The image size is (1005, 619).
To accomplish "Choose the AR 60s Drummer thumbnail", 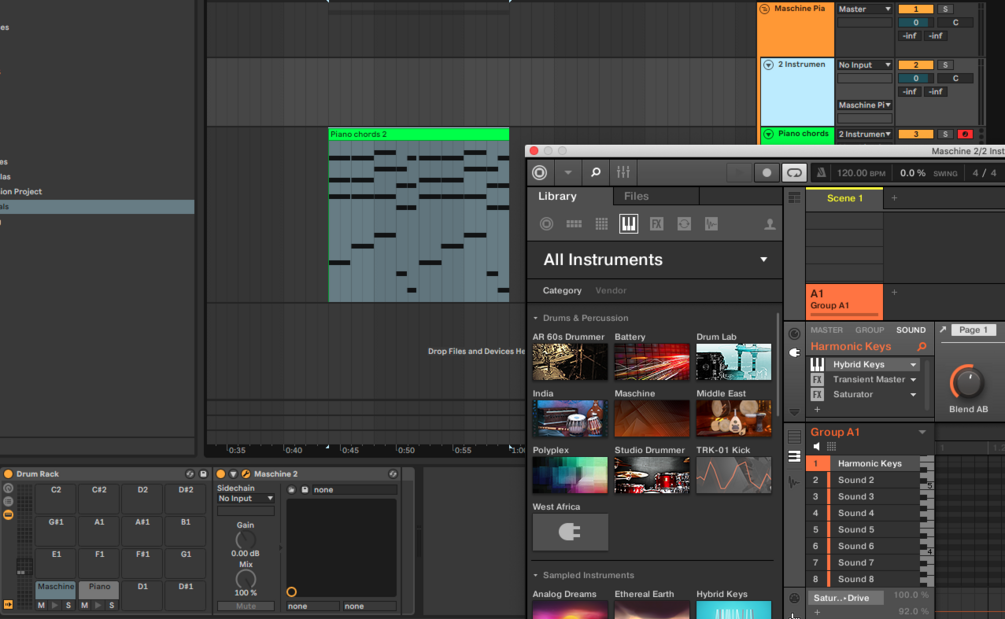I will click(570, 361).
